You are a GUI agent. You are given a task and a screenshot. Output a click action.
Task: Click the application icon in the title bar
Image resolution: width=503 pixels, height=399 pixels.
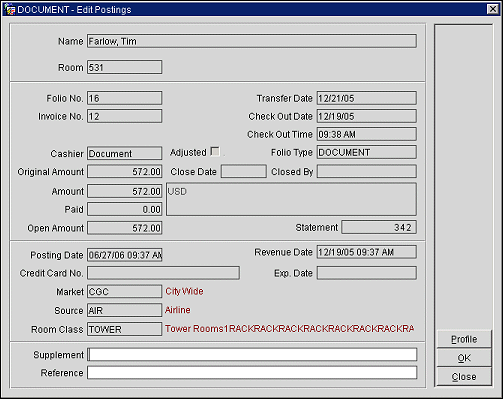coord(9,9)
